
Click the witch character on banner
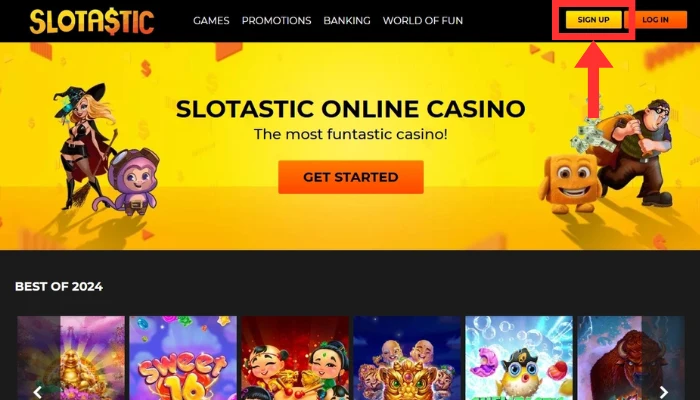point(84,145)
